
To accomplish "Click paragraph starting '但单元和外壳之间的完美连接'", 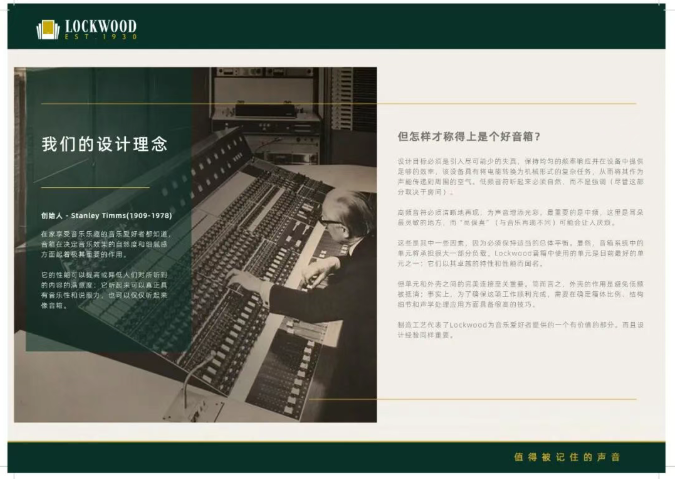I will coord(520,294).
